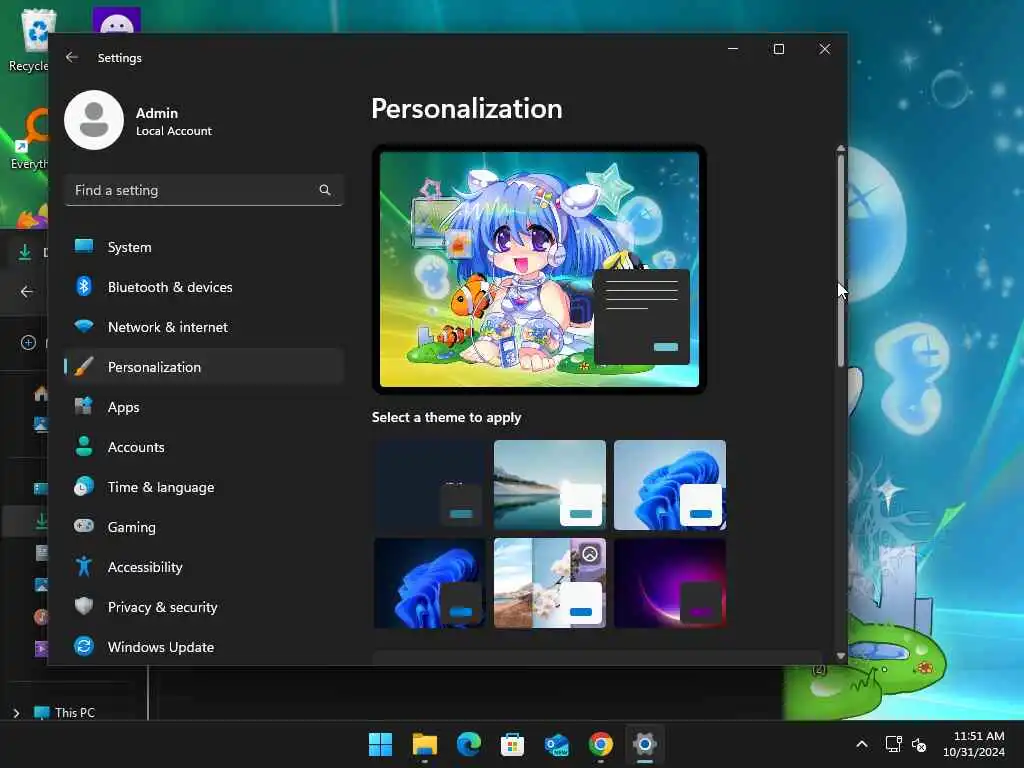Launch Microsoft Edge from the taskbar

point(468,744)
